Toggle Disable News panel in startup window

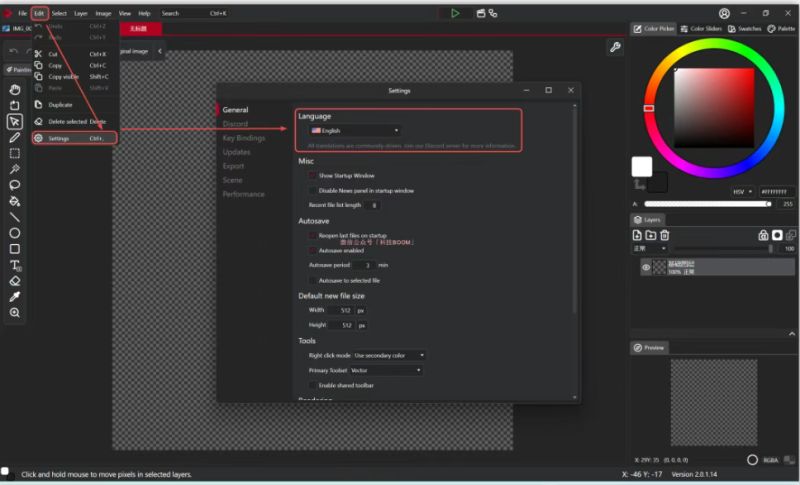[312, 191]
